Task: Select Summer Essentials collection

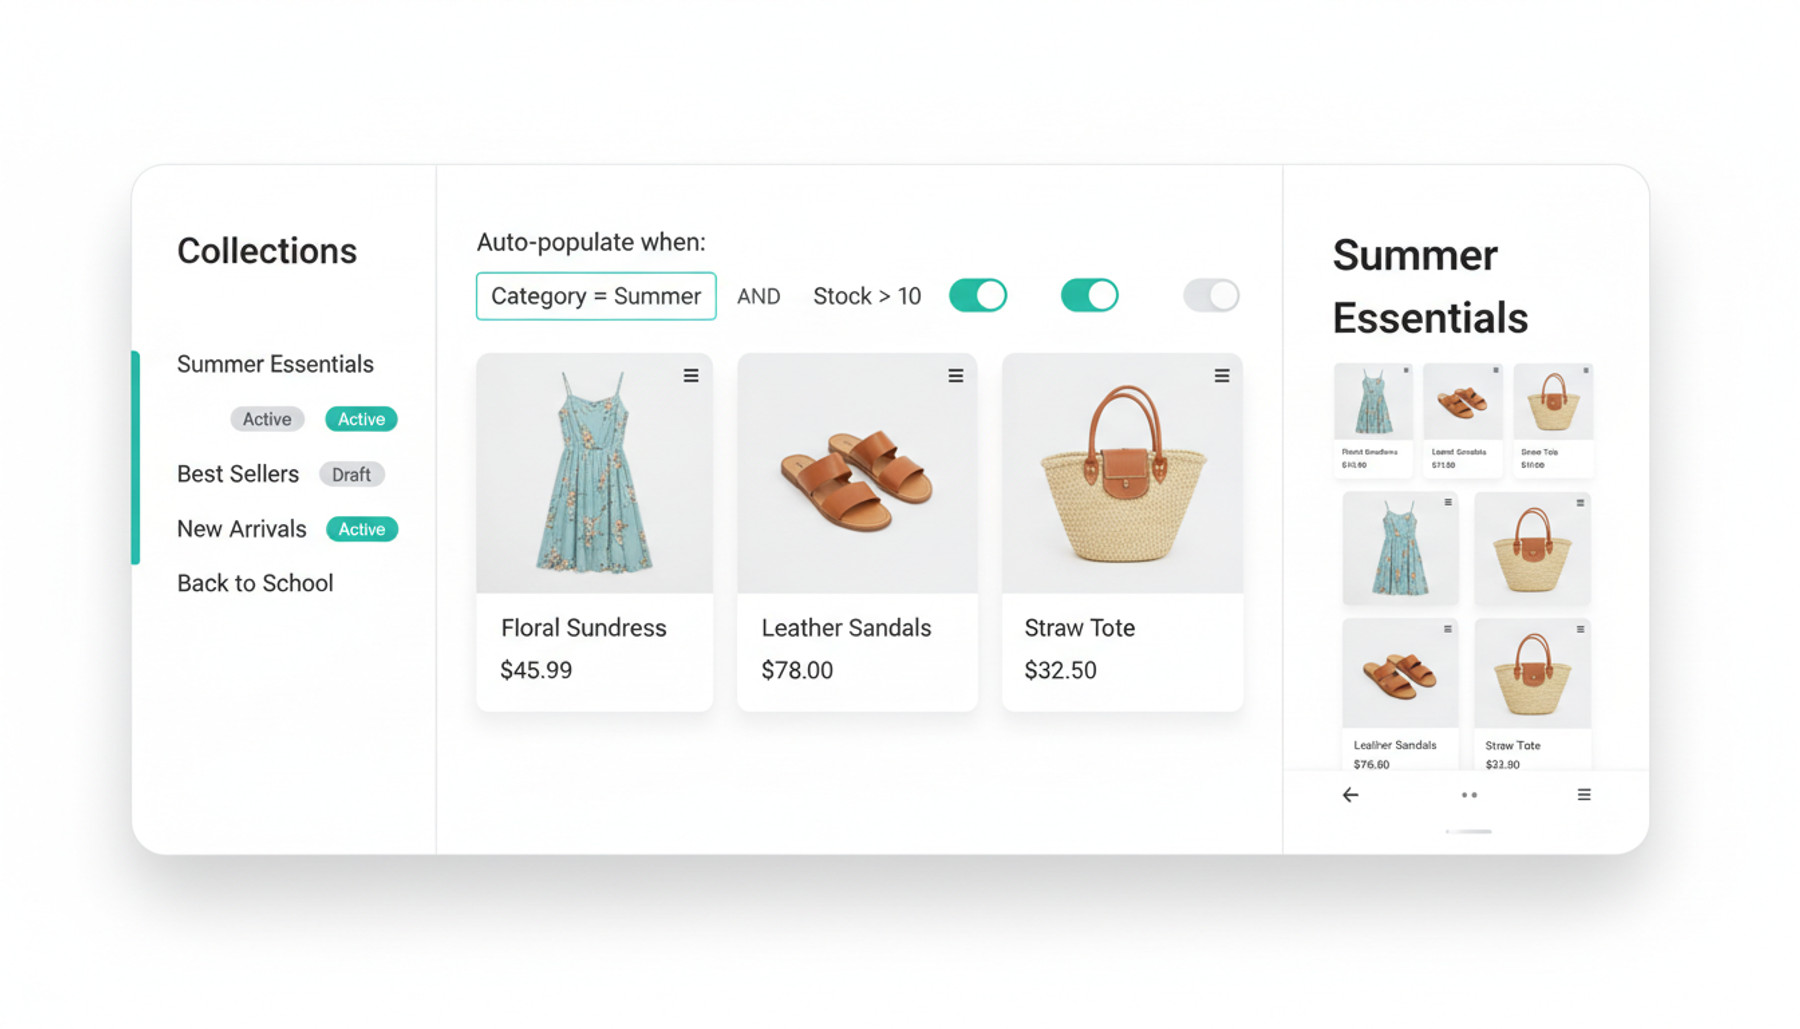Action: (x=275, y=364)
